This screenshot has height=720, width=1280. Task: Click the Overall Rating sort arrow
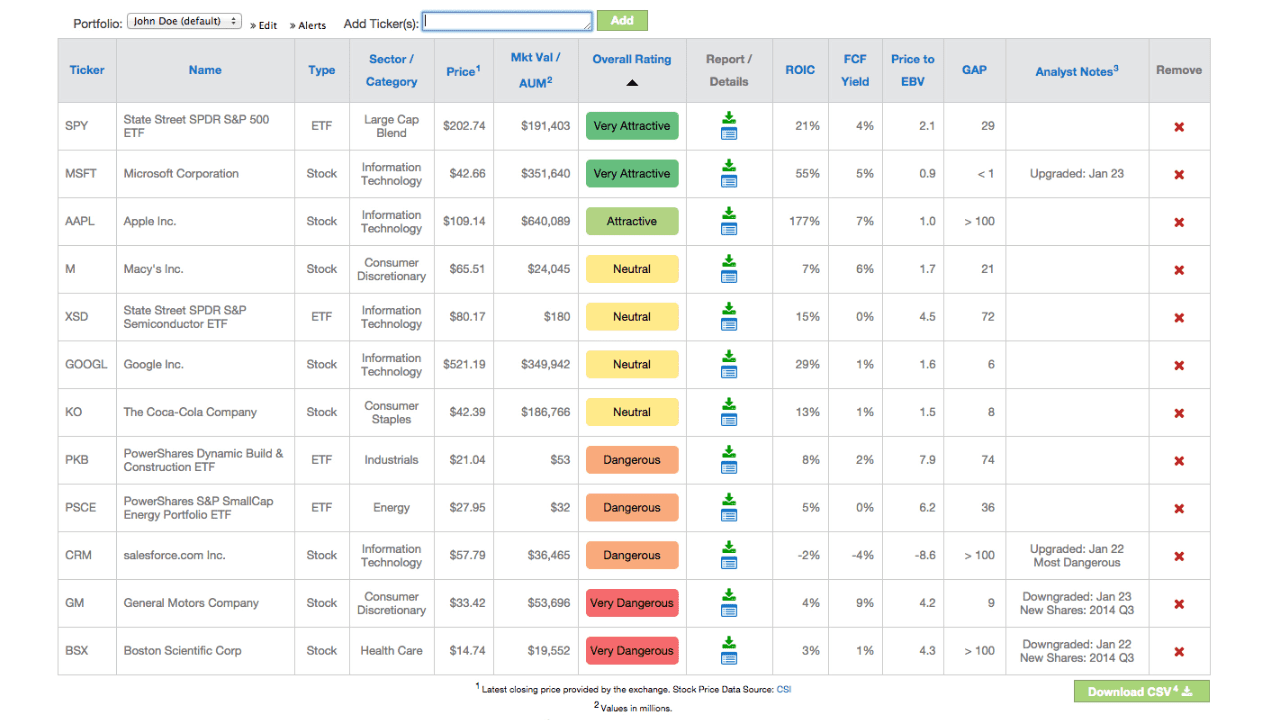[x=632, y=83]
